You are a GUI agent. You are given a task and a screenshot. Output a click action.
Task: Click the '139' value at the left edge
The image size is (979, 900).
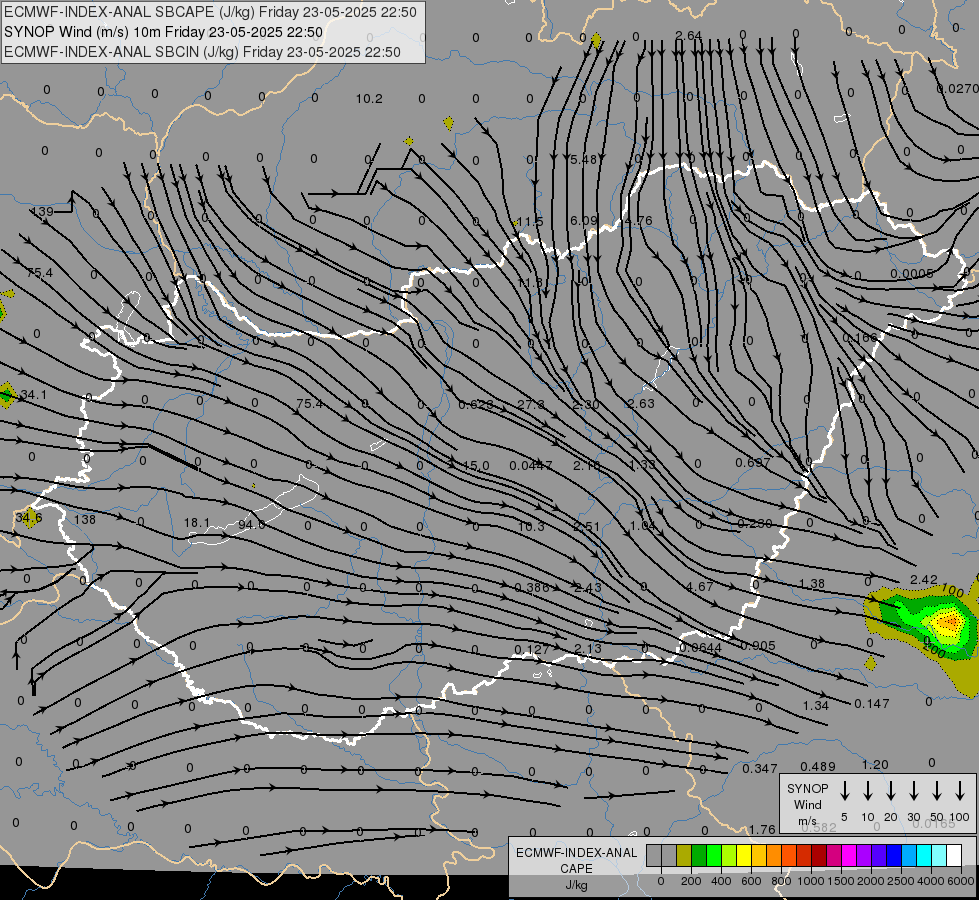coord(42,212)
